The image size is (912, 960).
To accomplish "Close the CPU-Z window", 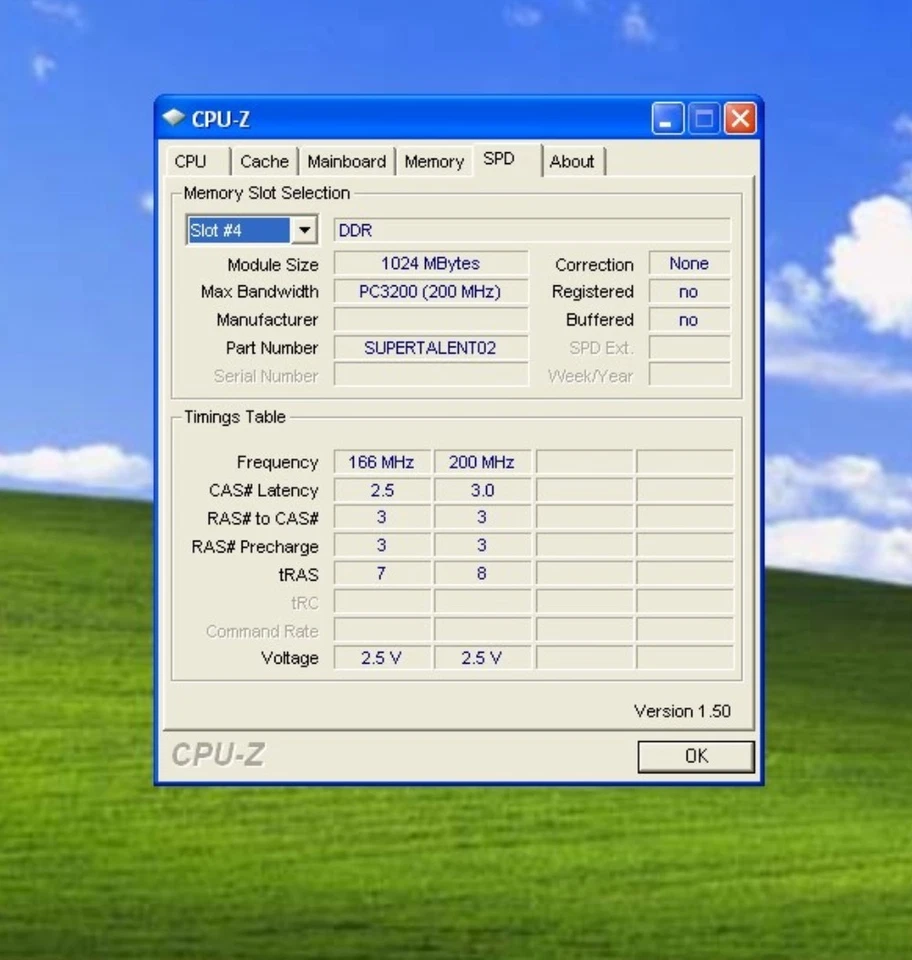I will pyautogui.click(x=740, y=119).
